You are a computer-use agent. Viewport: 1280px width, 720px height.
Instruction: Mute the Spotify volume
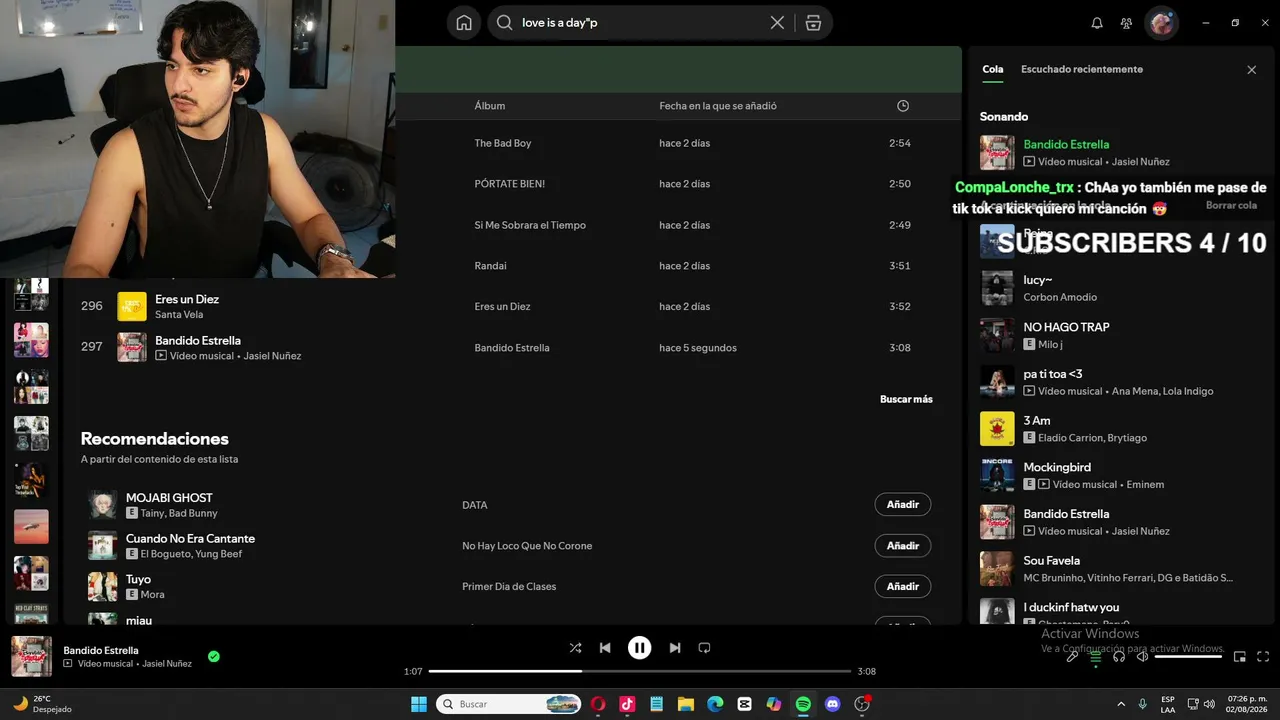1142,657
